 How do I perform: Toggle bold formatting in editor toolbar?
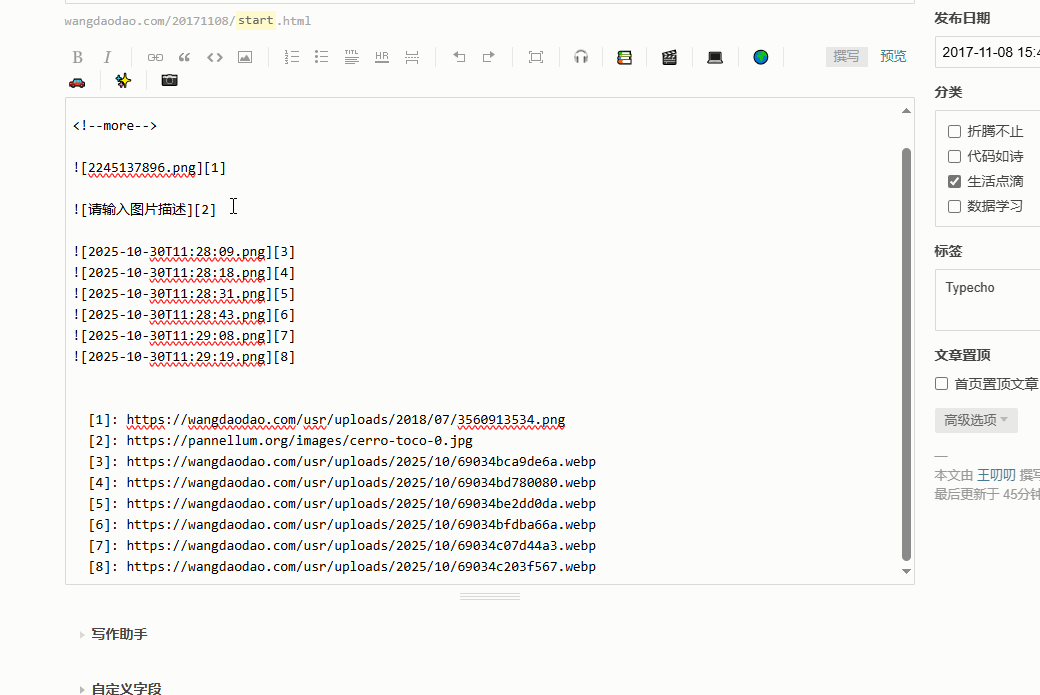coord(78,57)
